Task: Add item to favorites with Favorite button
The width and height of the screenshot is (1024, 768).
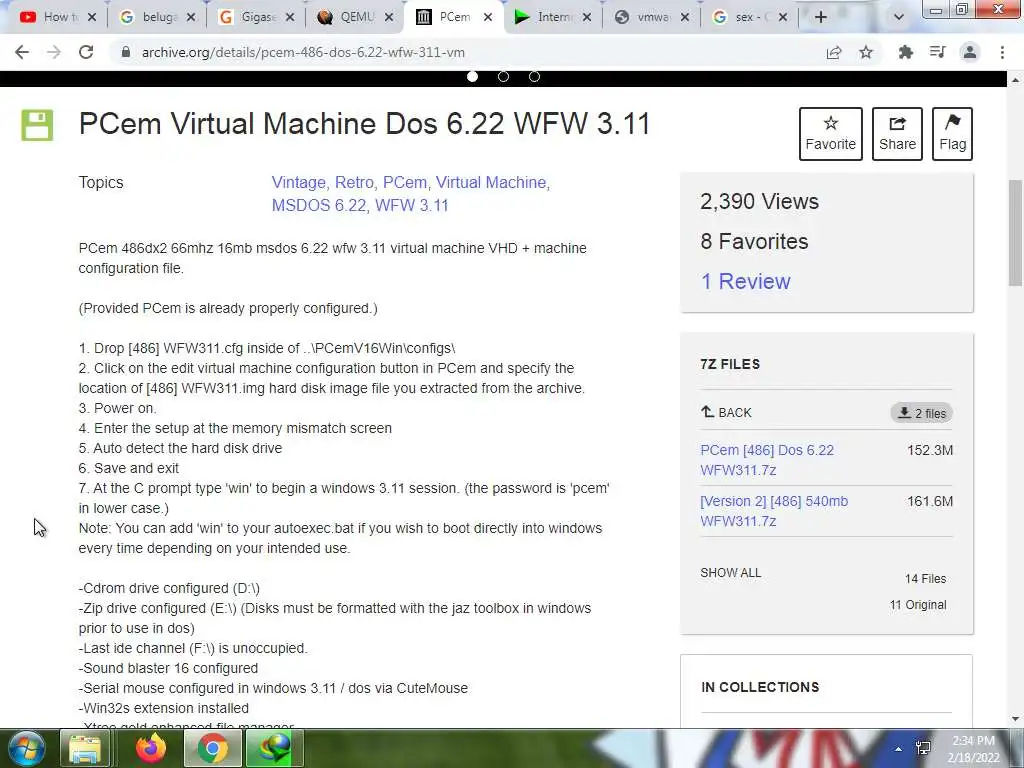Action: pyautogui.click(x=831, y=134)
